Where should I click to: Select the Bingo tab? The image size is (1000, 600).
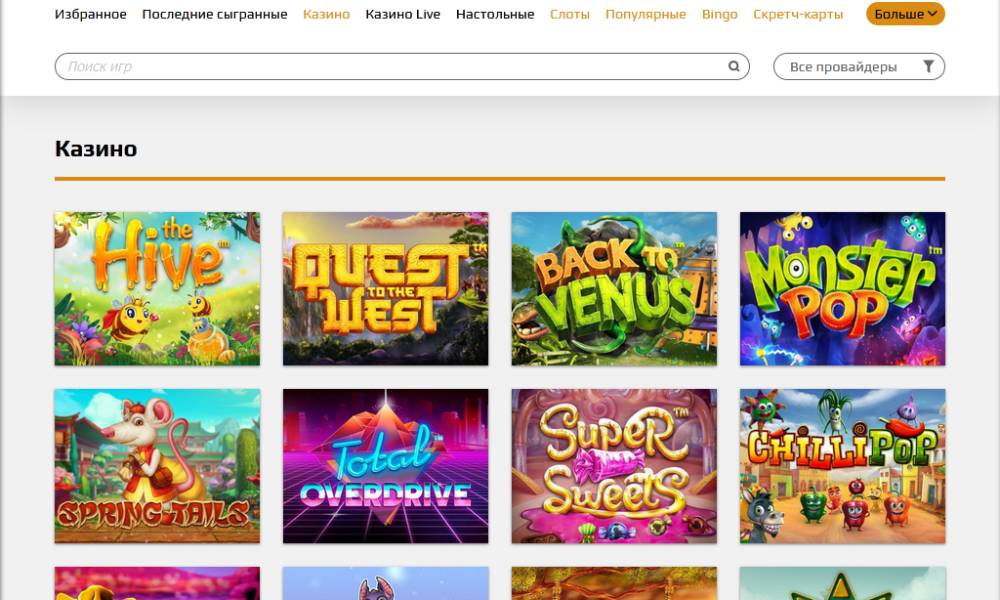(719, 14)
